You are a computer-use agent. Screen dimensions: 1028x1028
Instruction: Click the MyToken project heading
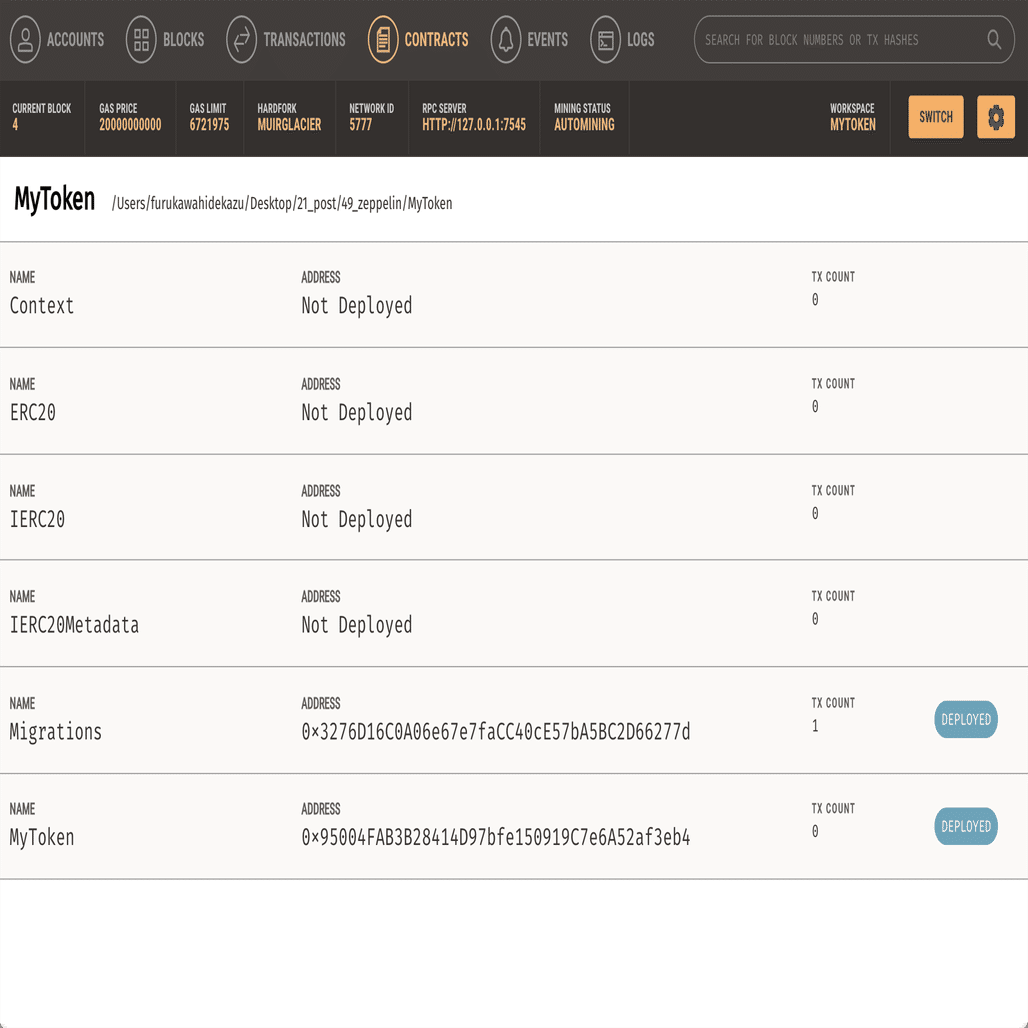54,199
